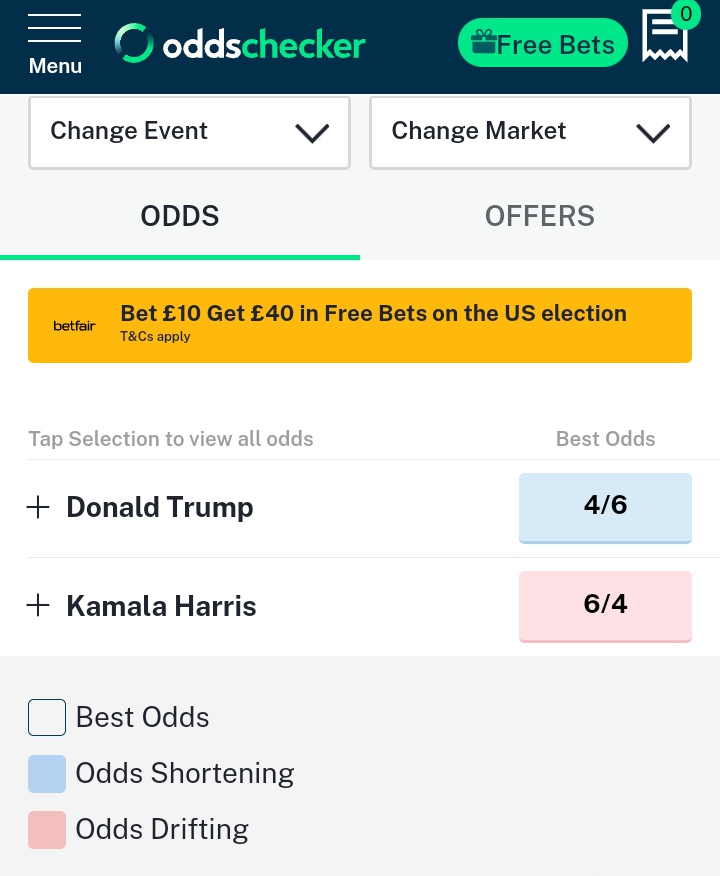The width and height of the screenshot is (720, 876).
Task: Click the Best Odds legend box
Action: [47, 717]
